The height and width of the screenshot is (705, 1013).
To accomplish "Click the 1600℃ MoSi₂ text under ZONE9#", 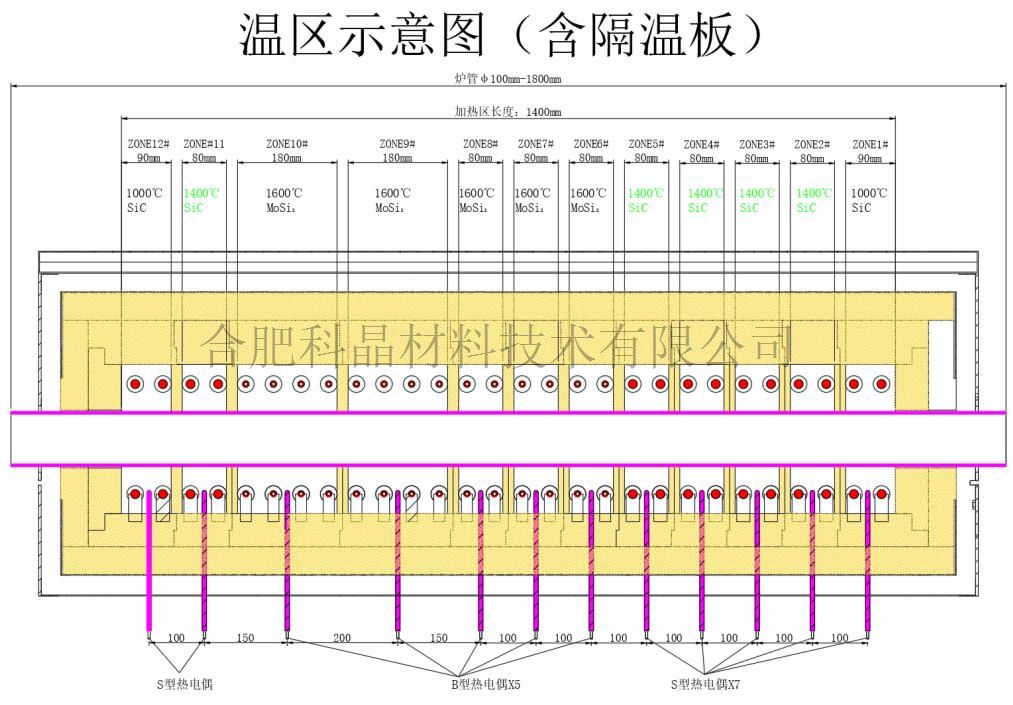I will [392, 200].
